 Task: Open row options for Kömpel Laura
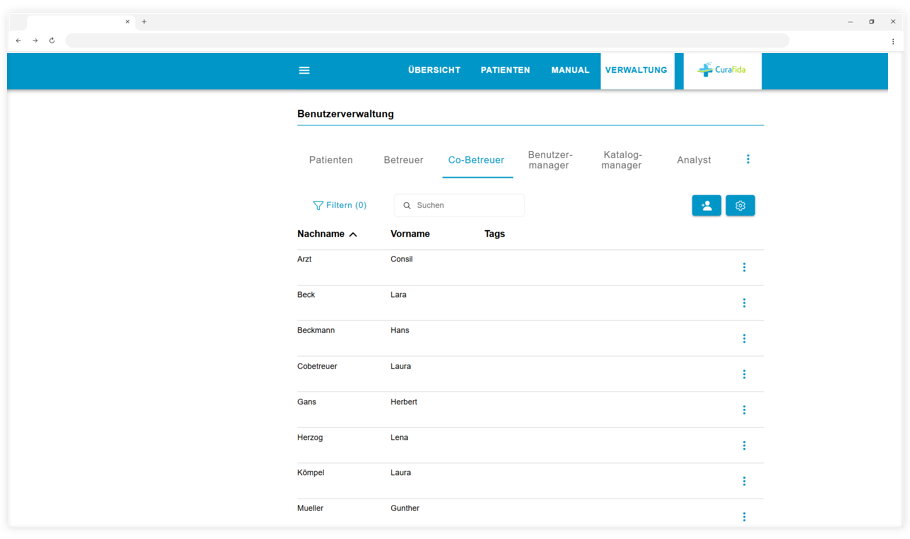coord(744,481)
